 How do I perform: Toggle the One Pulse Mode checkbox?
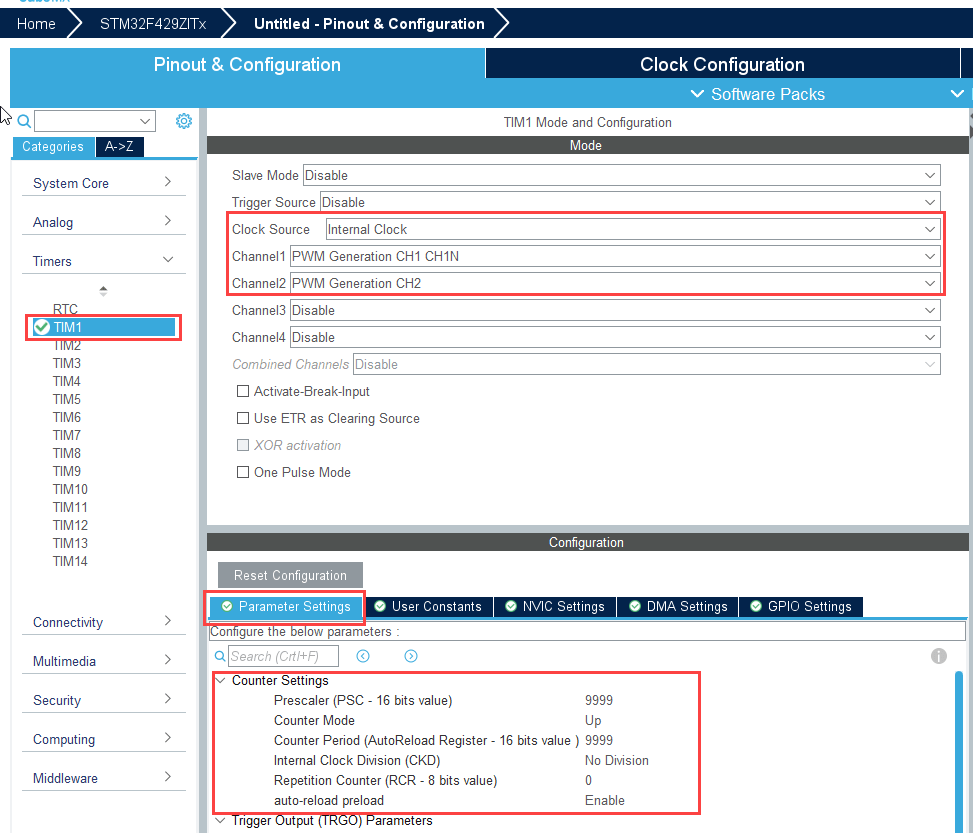tap(243, 473)
